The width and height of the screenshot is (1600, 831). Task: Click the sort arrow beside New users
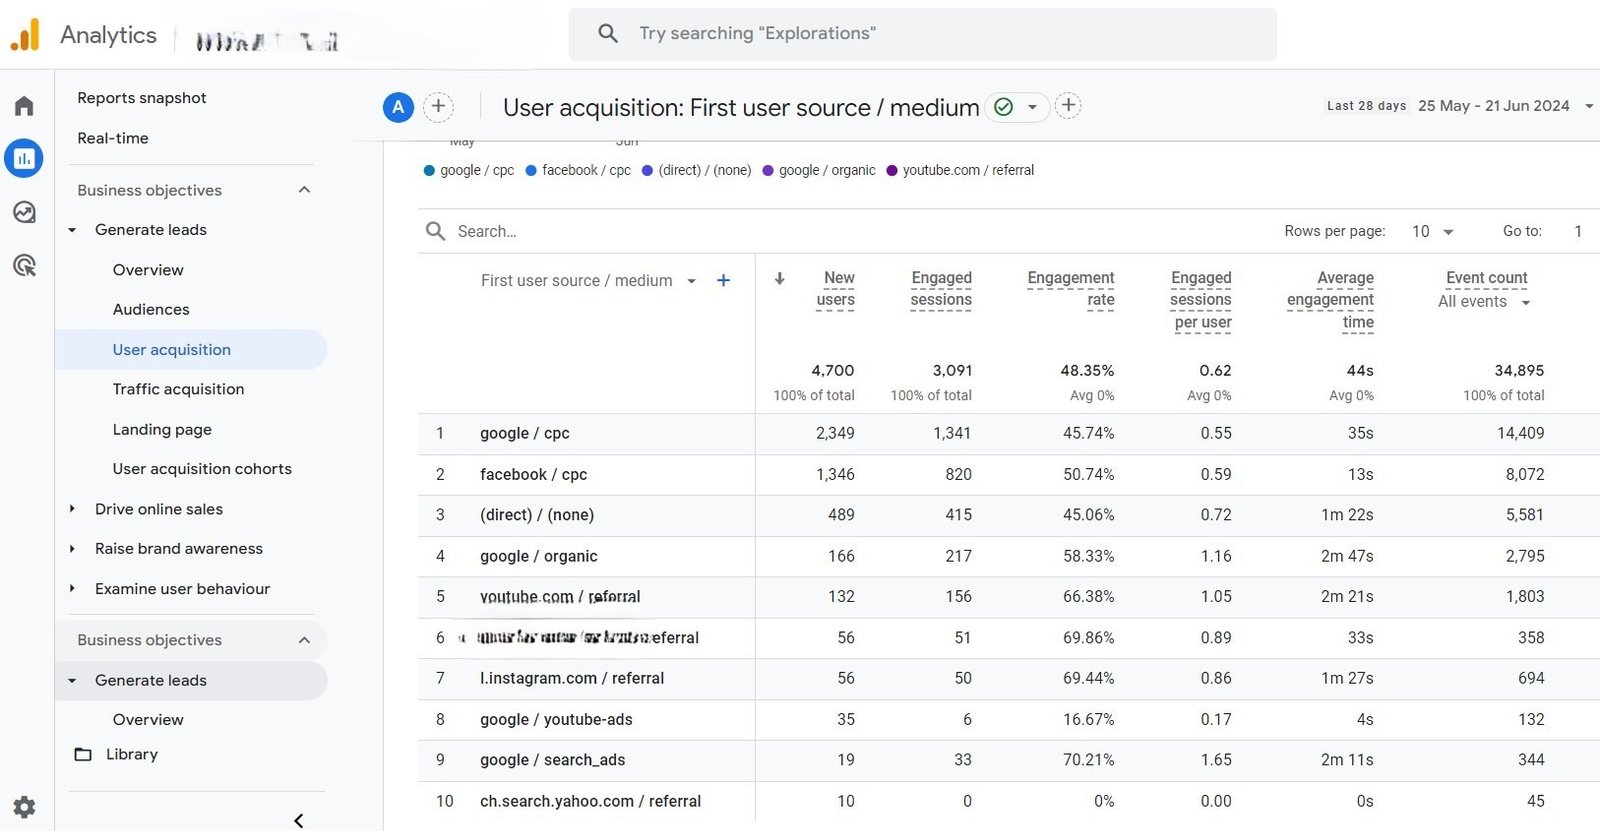tap(780, 279)
